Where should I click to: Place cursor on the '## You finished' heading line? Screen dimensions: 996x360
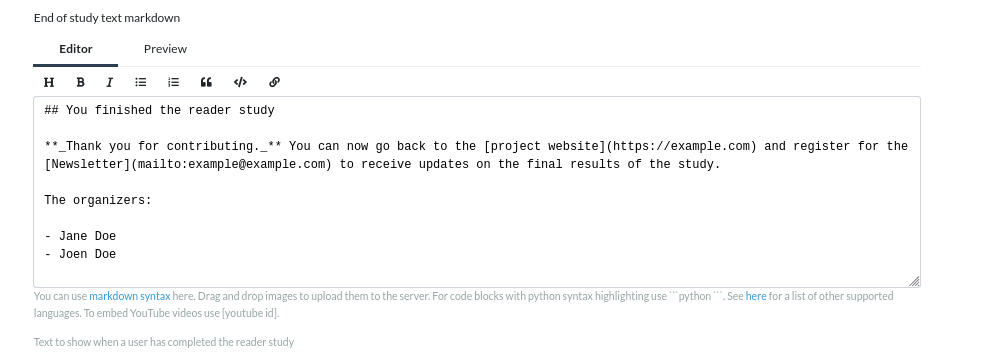(159, 110)
